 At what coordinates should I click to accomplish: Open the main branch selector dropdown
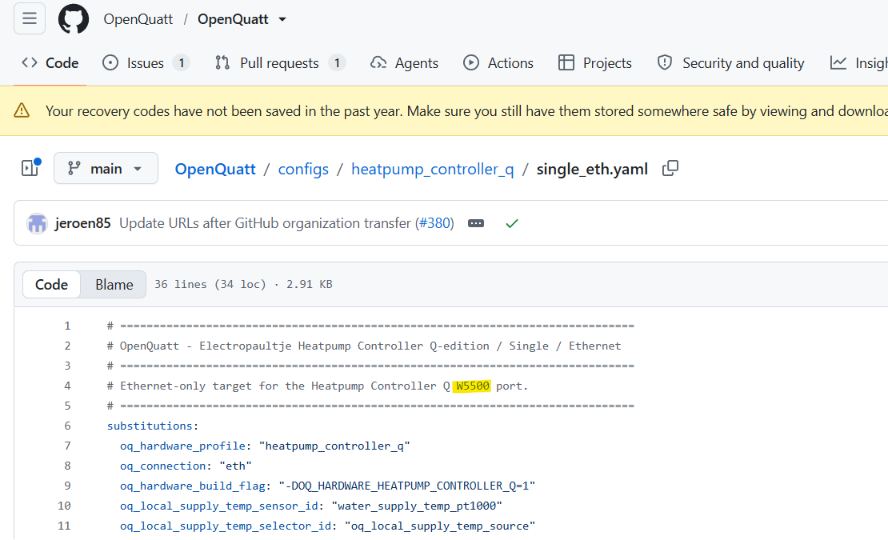pyautogui.click(x=106, y=168)
